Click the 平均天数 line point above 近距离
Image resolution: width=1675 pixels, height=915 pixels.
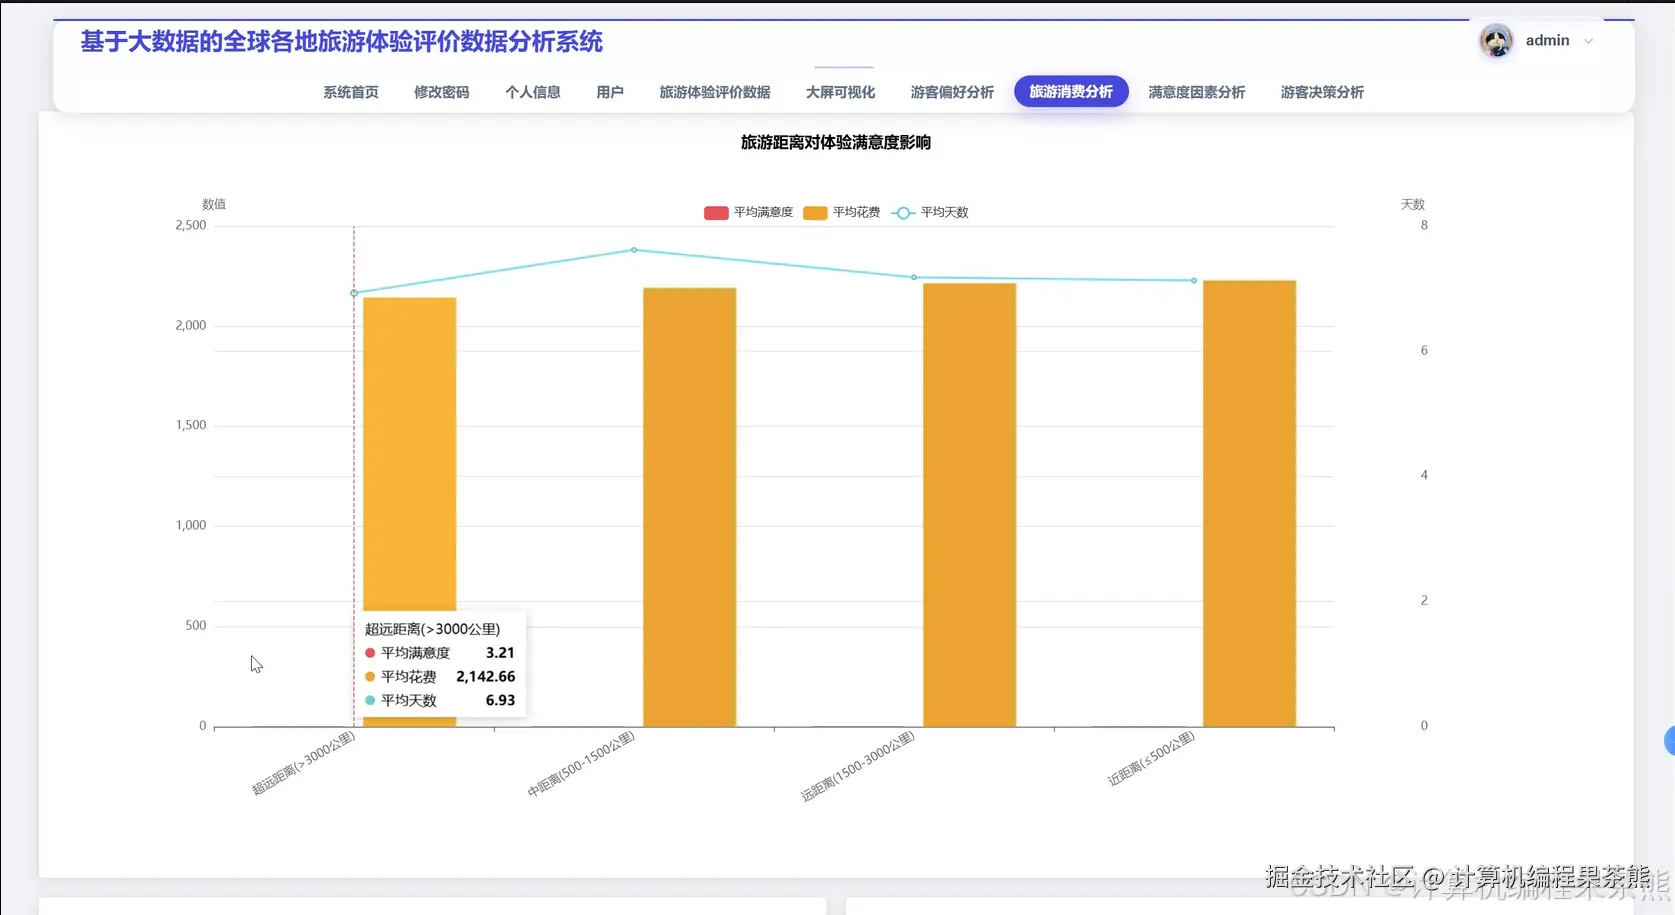(x=1194, y=281)
